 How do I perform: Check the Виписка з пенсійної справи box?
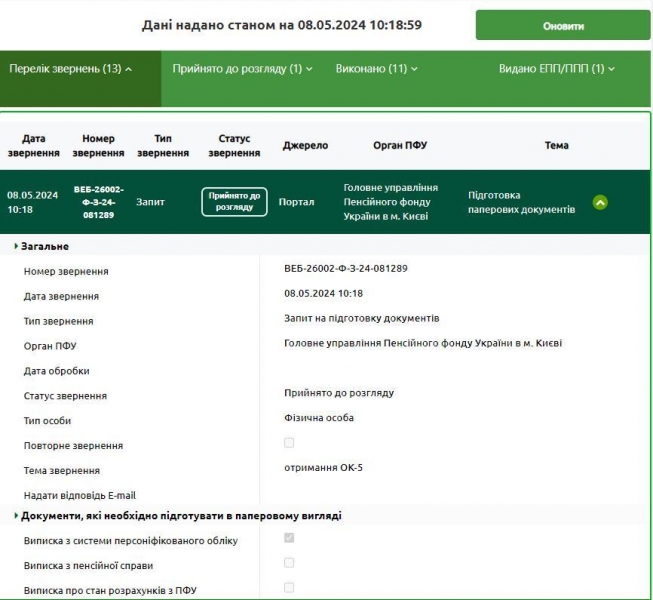coord(289,563)
